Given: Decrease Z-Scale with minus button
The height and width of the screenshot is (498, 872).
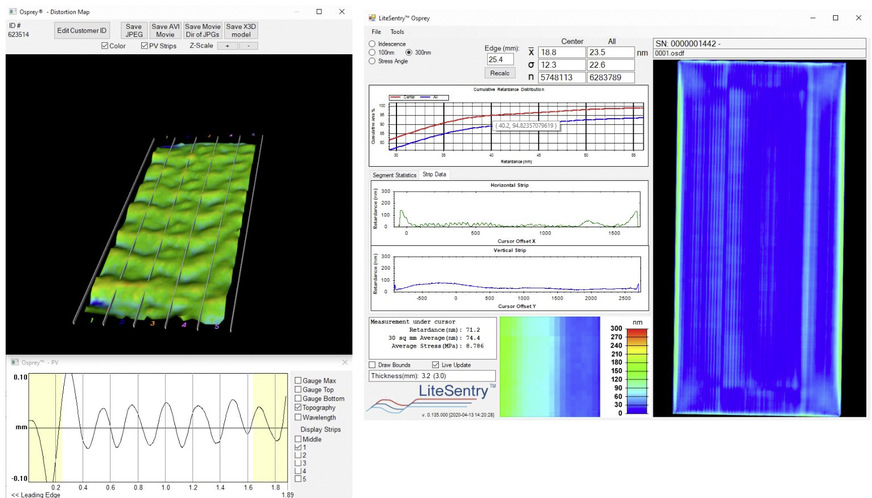Looking at the screenshot, I should point(248,46).
